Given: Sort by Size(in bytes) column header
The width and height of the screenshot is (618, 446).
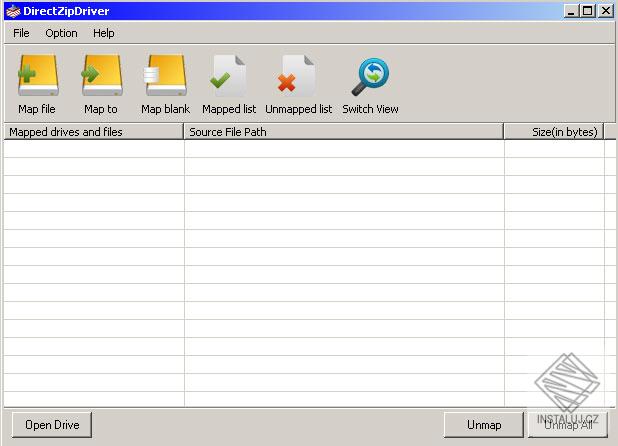Looking at the screenshot, I should tap(554, 132).
